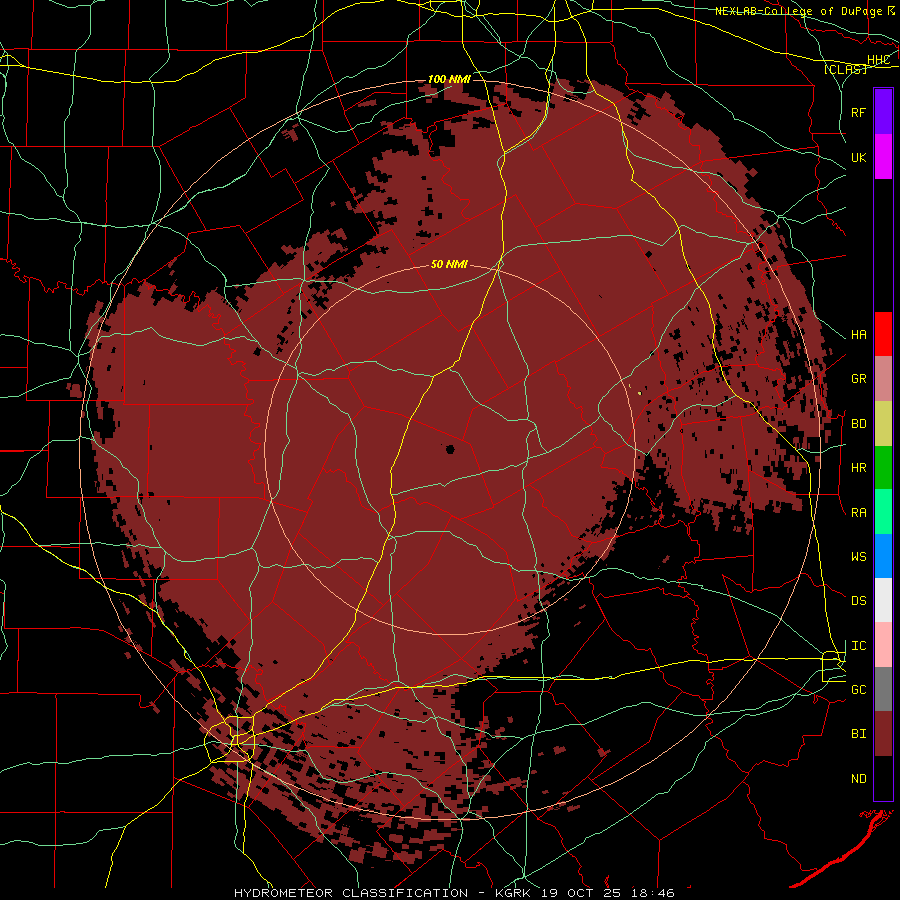This screenshot has width=900, height=900.
Task: Click the small yellow pixel echo east of center
Action: [639, 393]
